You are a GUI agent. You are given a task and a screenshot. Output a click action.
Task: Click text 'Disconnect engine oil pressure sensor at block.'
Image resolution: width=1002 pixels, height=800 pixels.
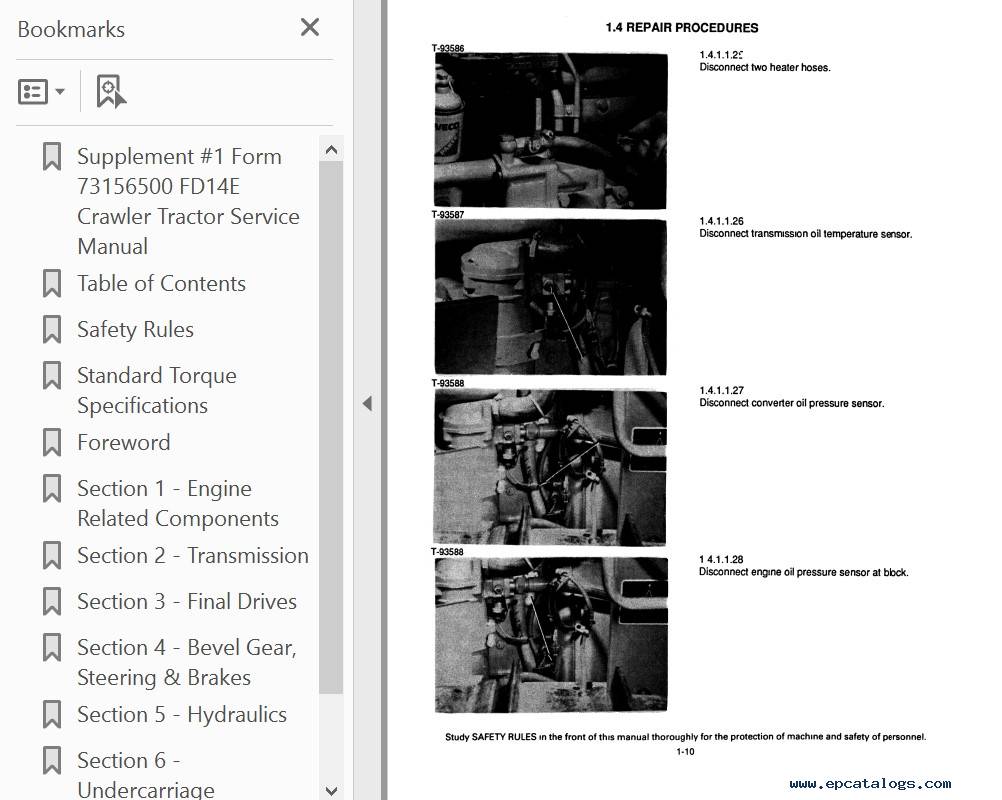803,572
